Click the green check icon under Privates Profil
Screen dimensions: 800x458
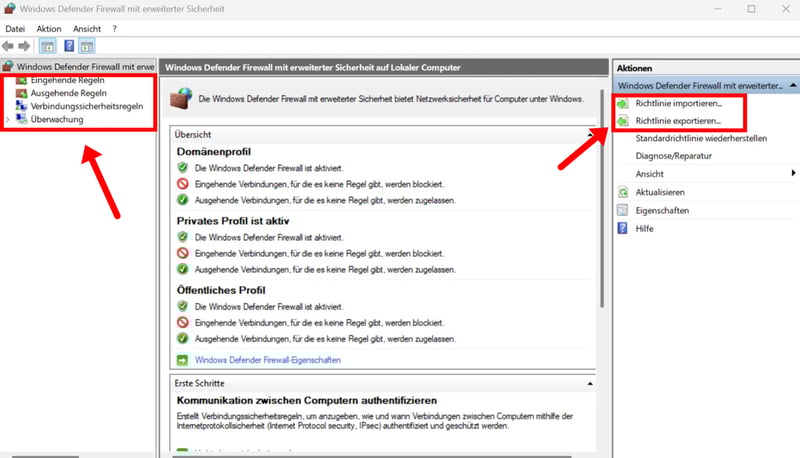click(x=183, y=269)
